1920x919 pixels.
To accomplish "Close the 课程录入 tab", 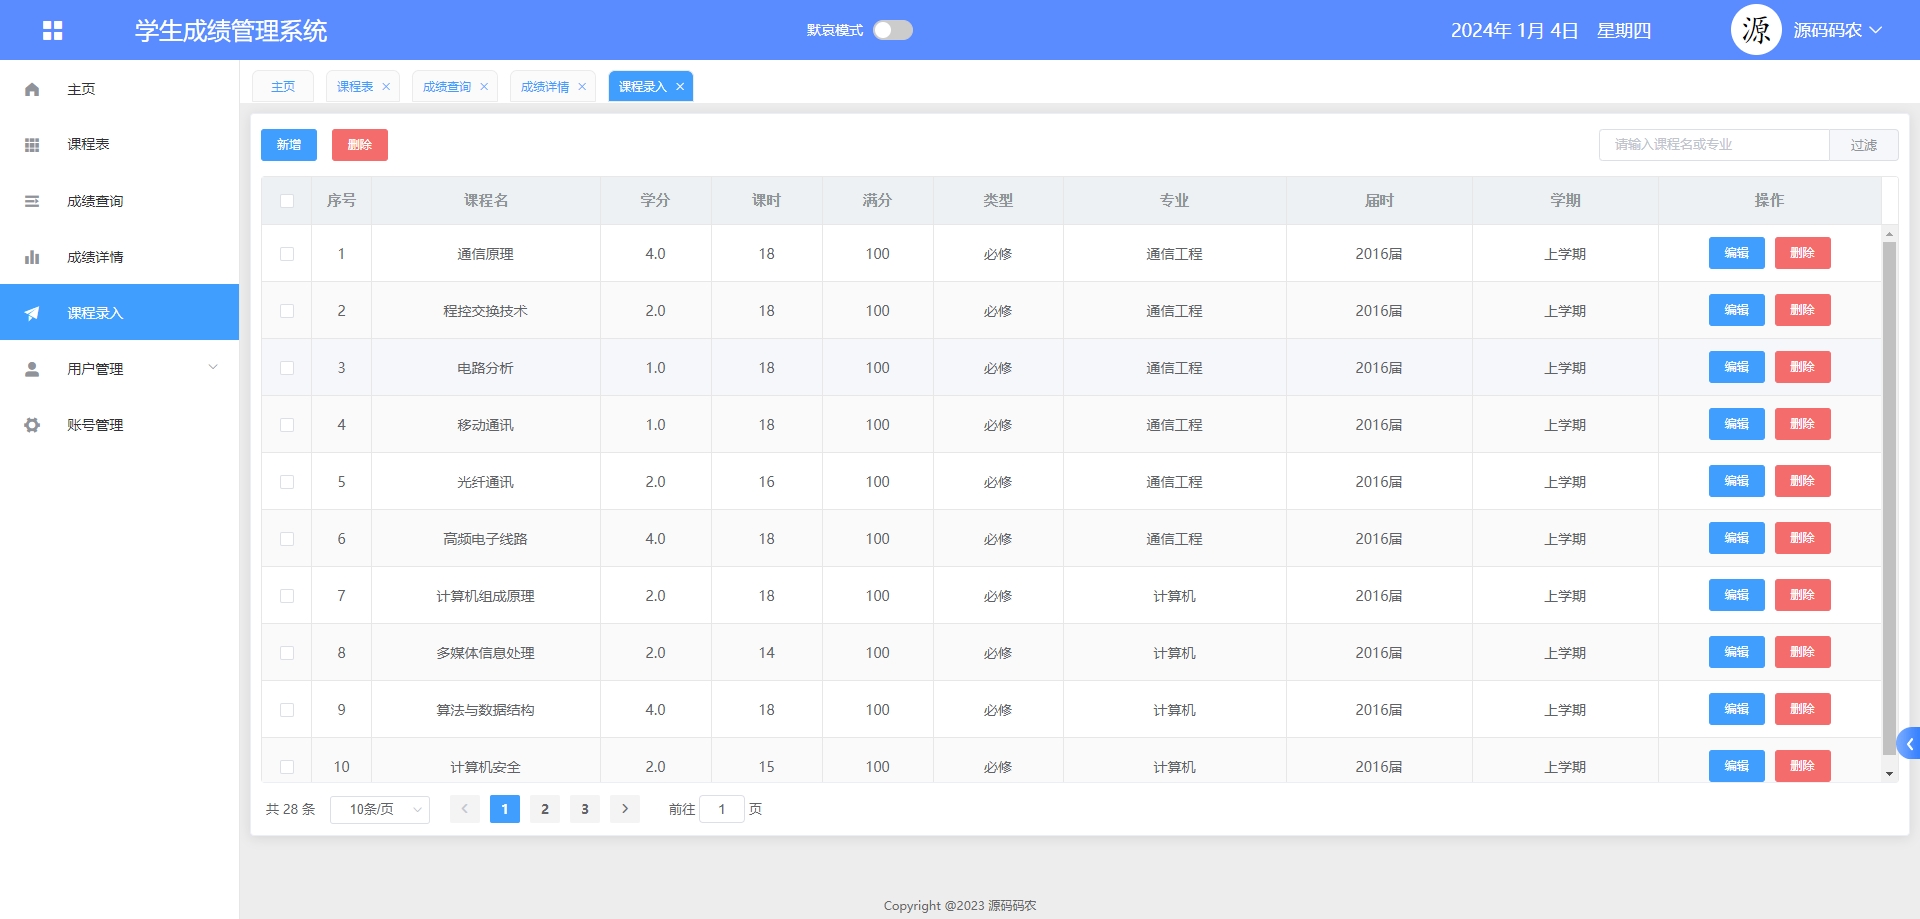I will click(680, 87).
